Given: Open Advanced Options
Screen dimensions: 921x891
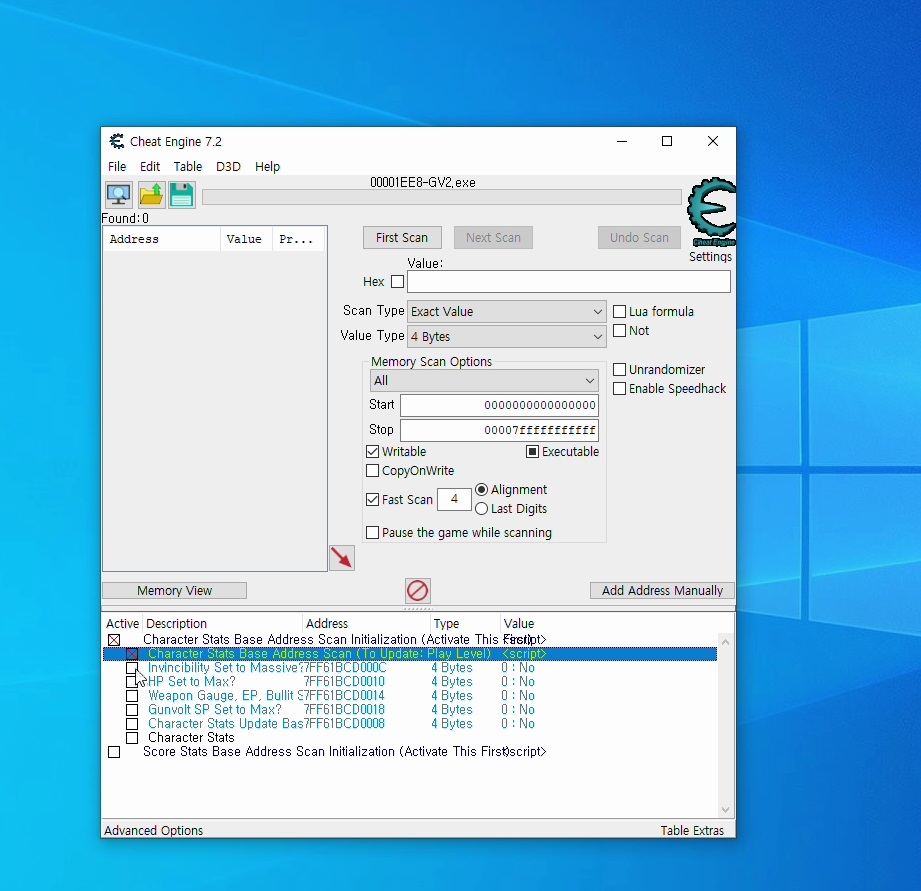Looking at the screenshot, I should tap(153, 831).
